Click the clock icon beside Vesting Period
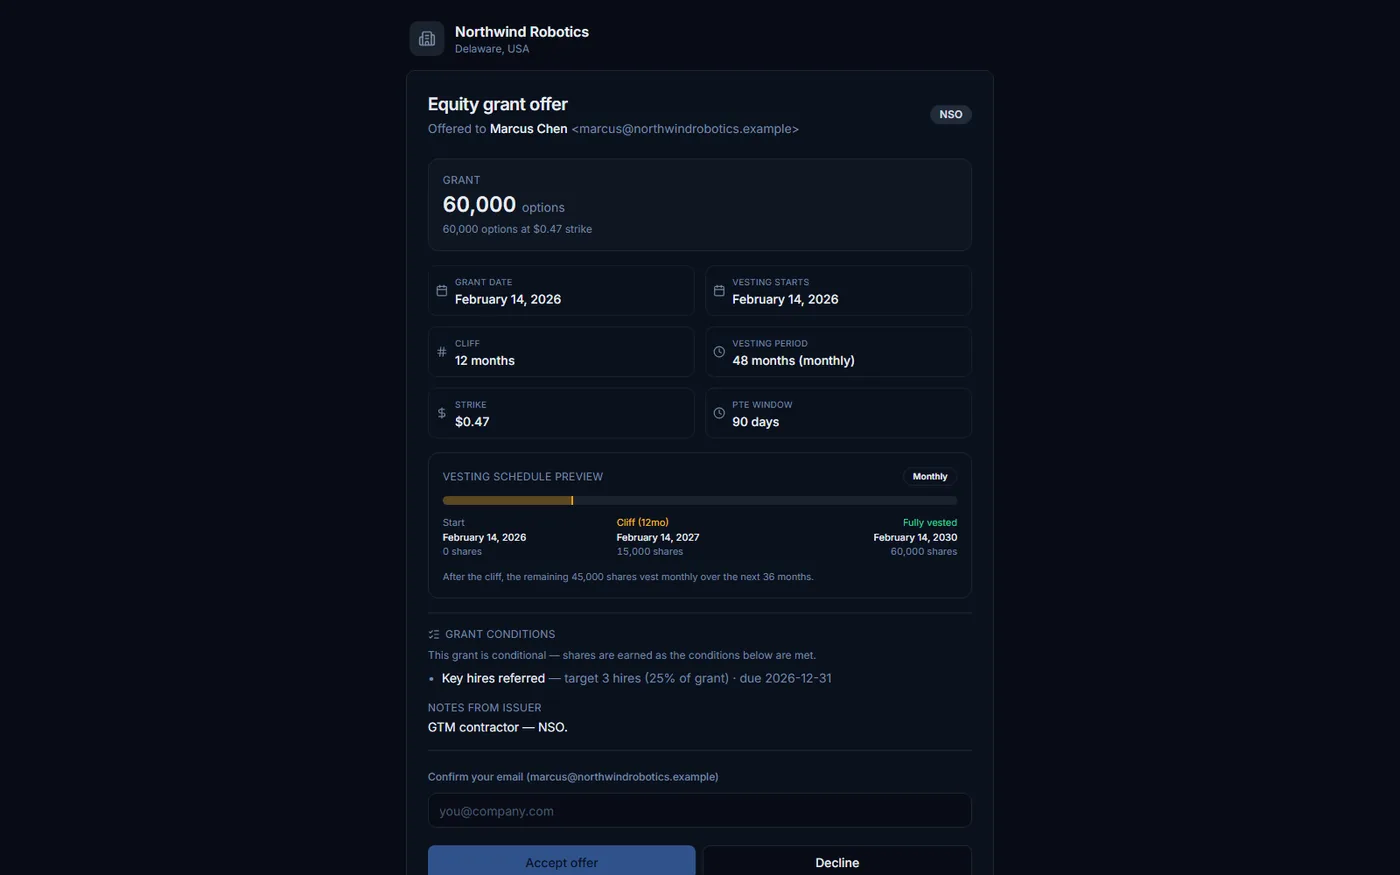This screenshot has height=875, width=1400. (719, 352)
